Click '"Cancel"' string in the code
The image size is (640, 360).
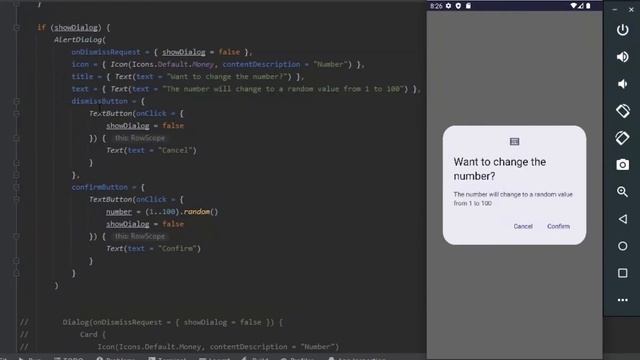pyautogui.click(x=175, y=150)
